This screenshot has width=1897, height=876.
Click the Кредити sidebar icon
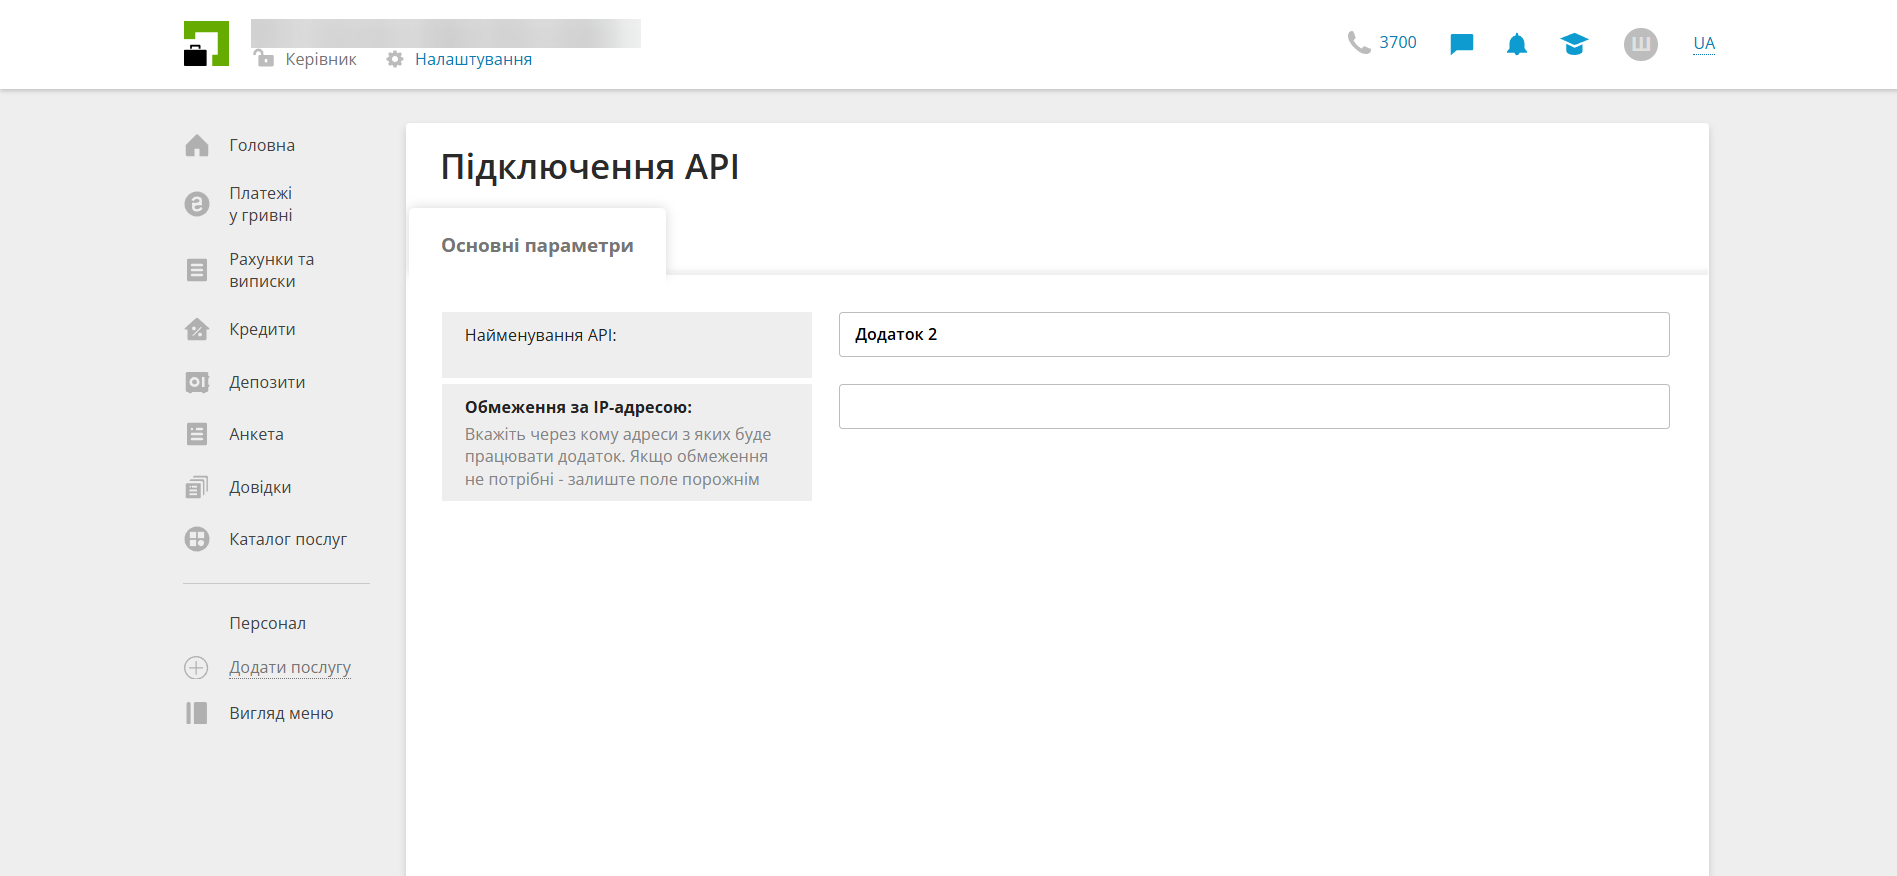click(197, 330)
